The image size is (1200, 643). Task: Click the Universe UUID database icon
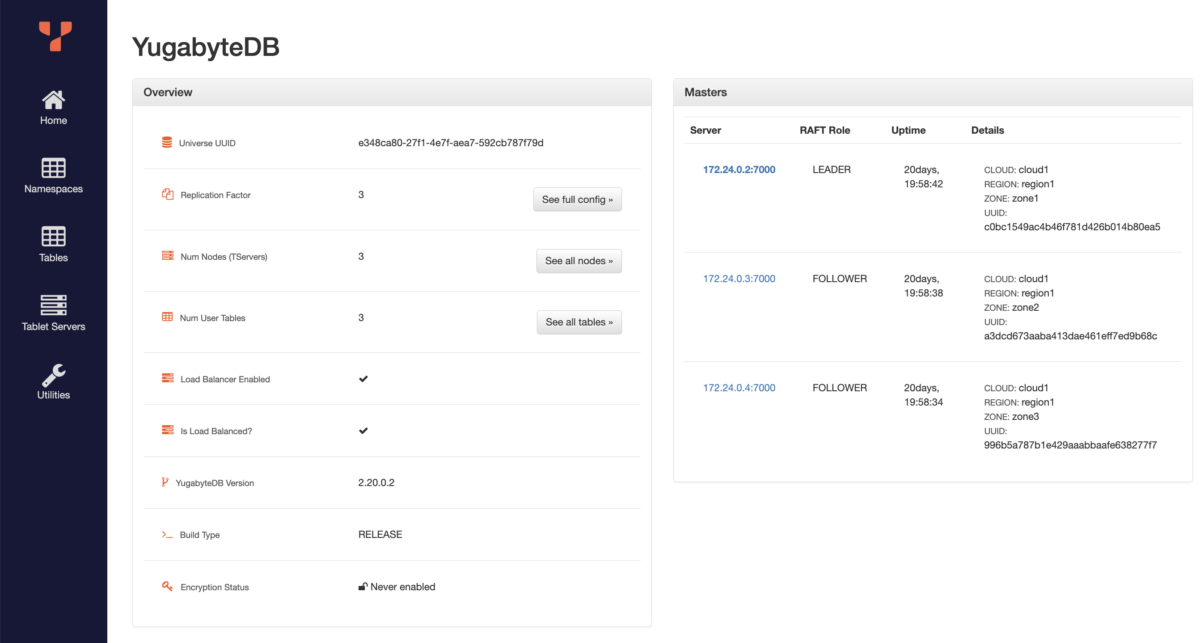166,141
